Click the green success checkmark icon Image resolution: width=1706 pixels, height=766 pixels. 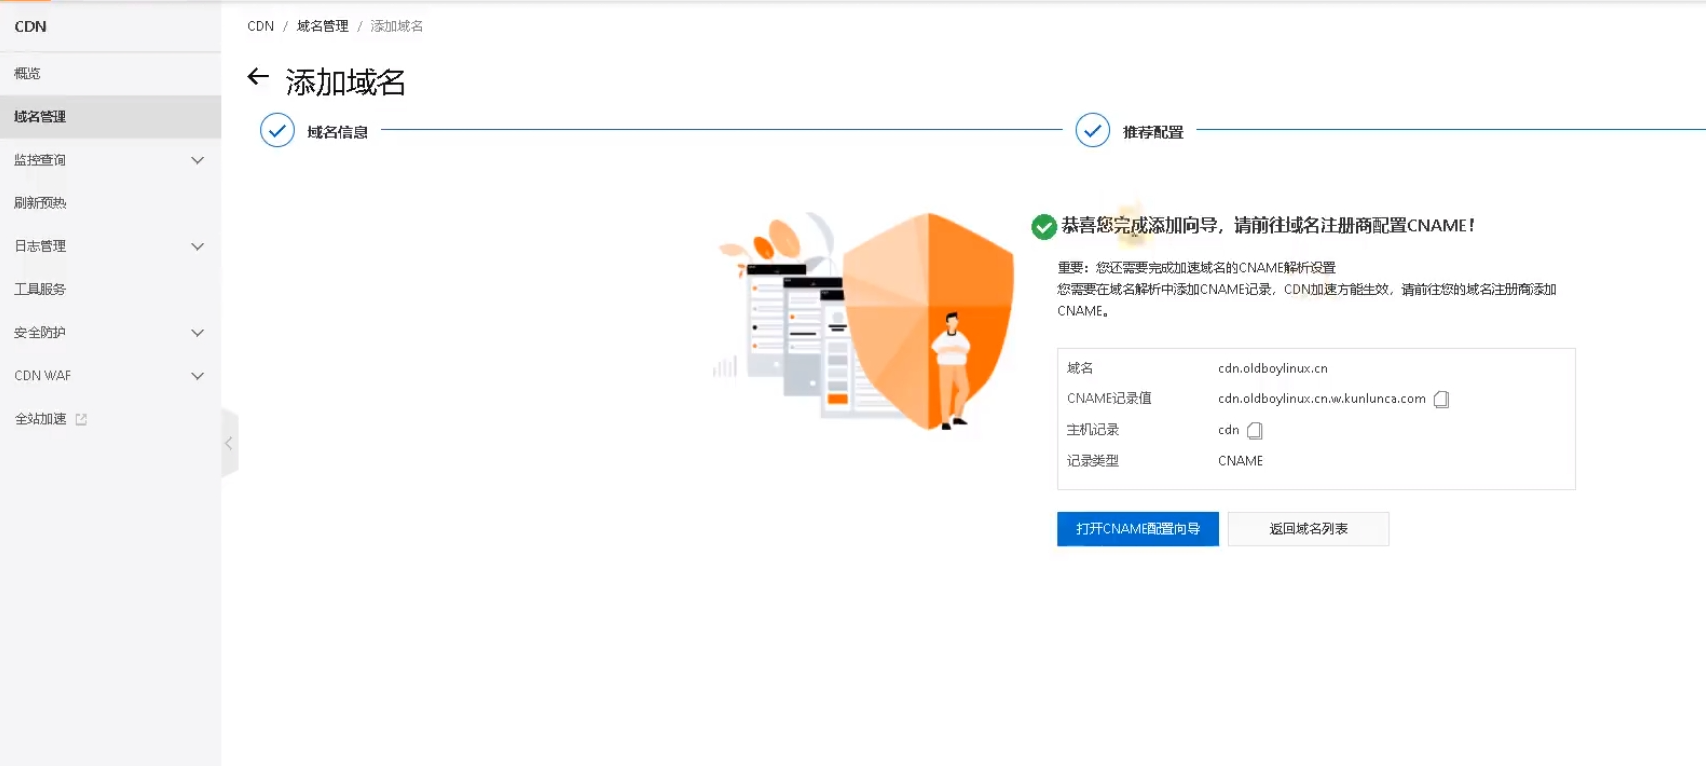[x=1043, y=227]
